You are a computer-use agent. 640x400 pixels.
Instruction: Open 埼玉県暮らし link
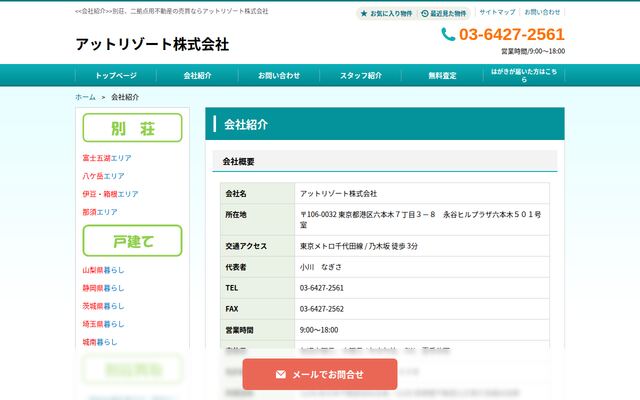click(103, 324)
